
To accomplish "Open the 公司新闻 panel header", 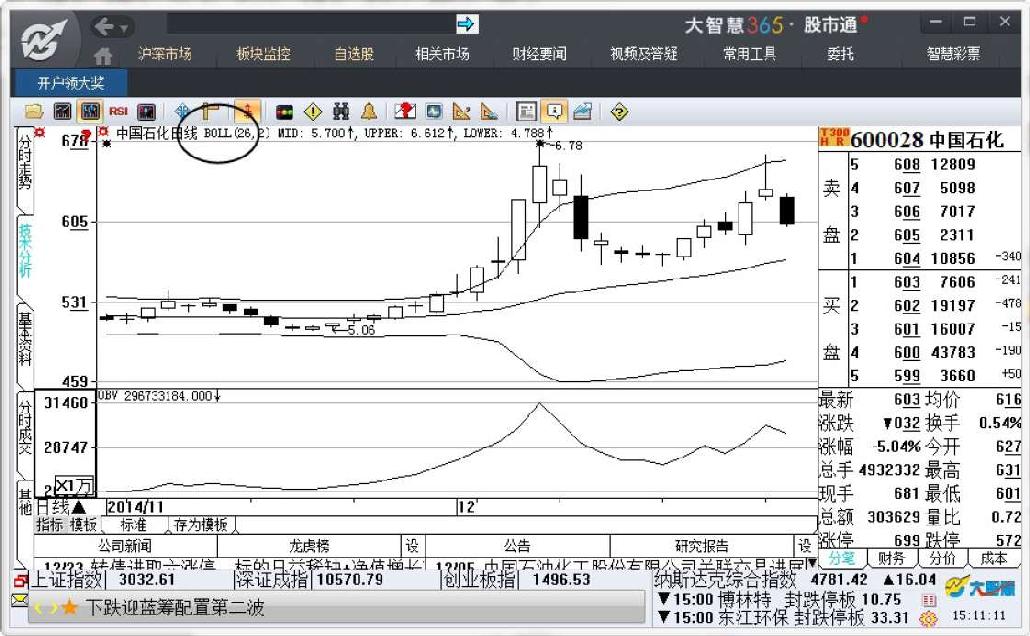I will [125, 546].
